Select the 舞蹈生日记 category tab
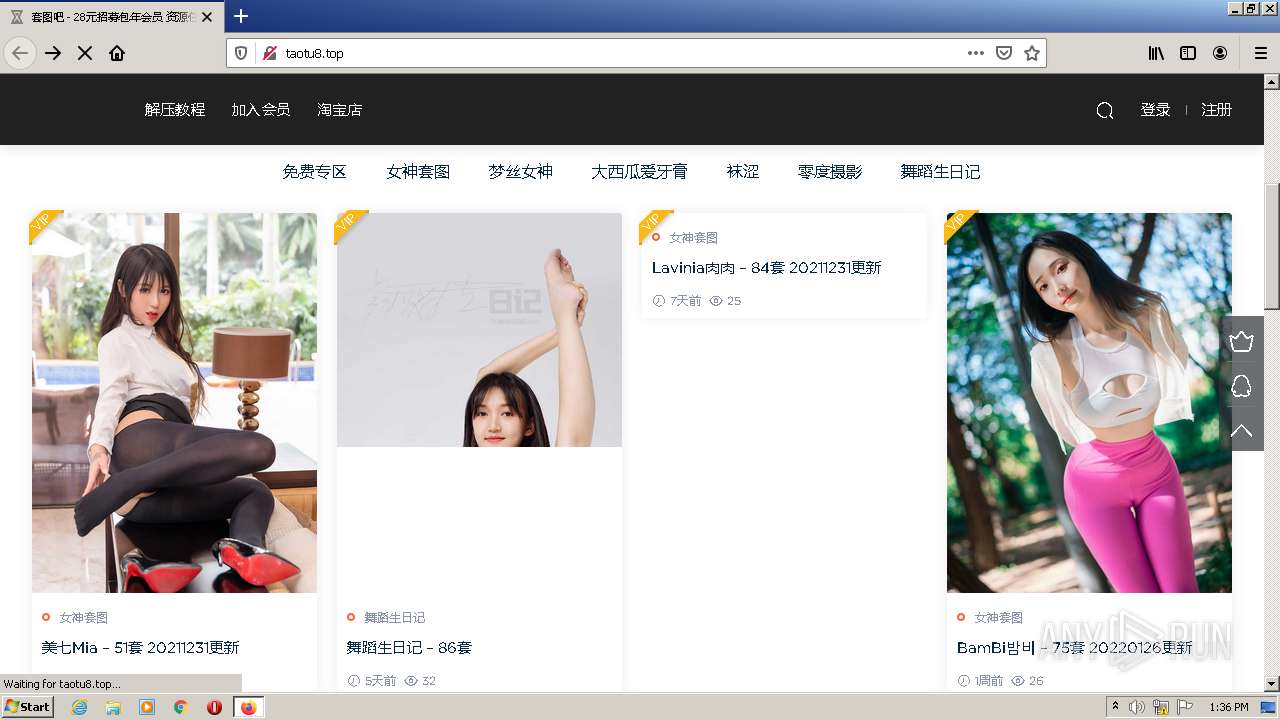 tap(940, 172)
